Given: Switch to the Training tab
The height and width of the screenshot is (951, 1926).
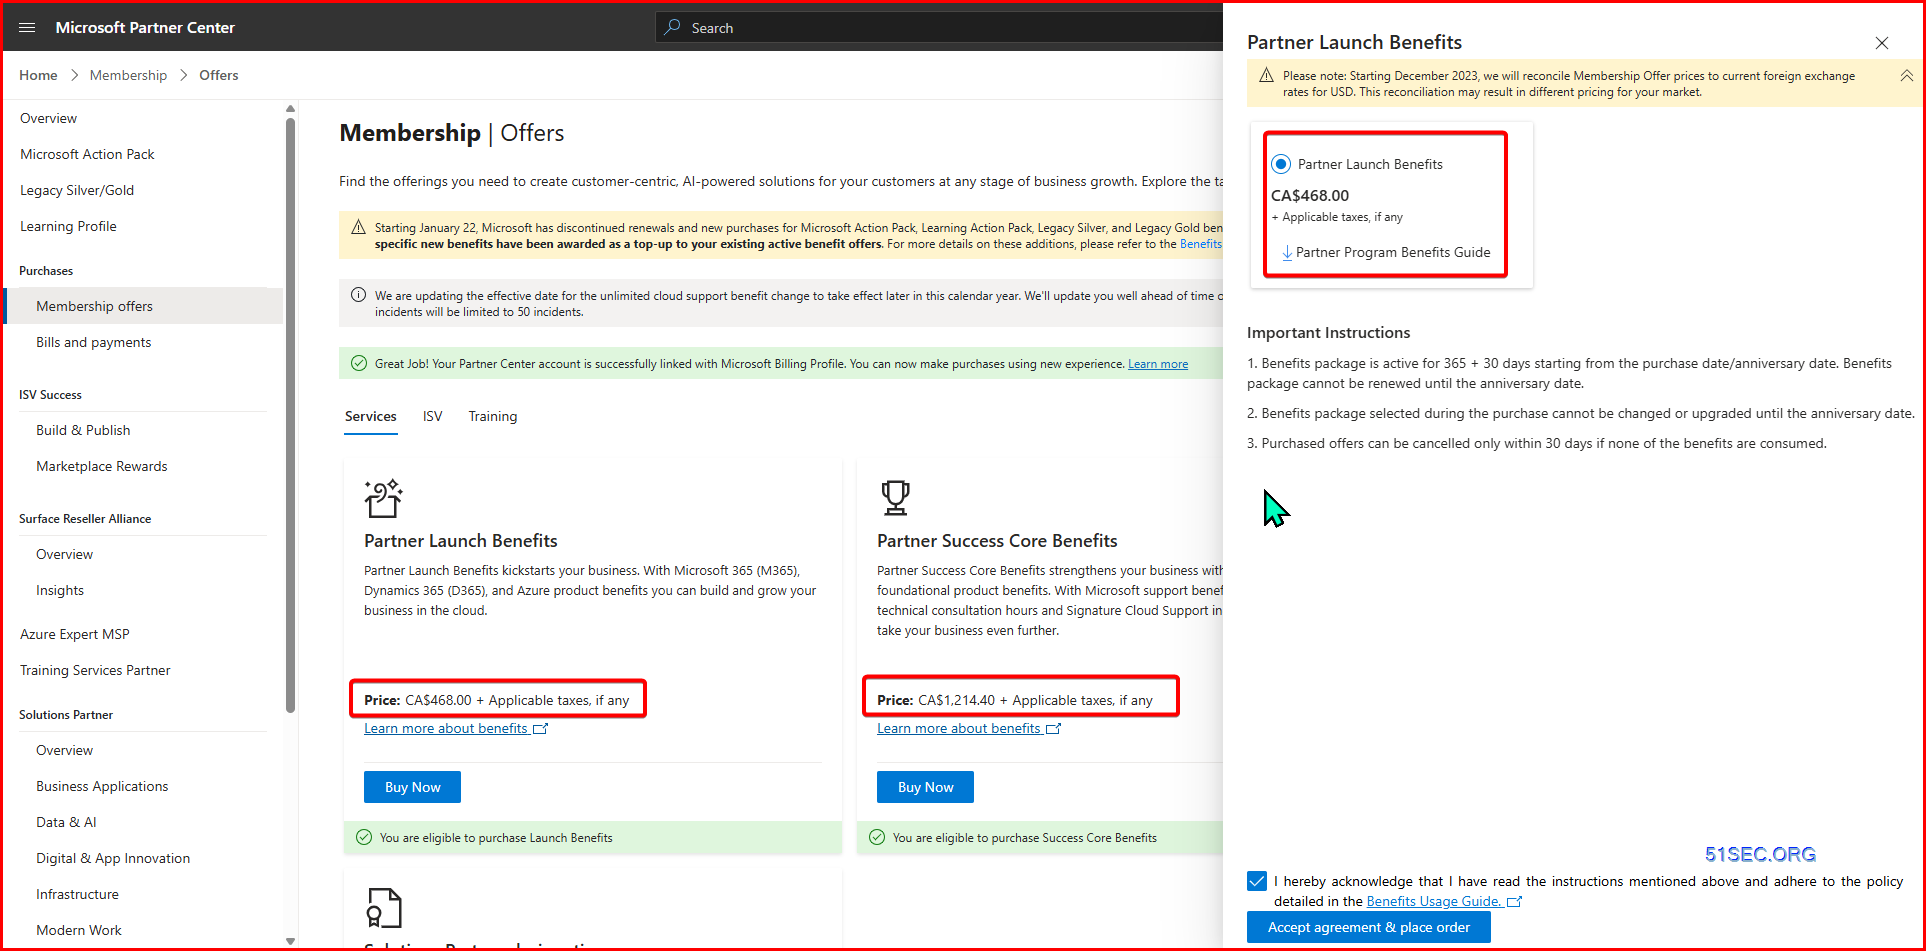Looking at the screenshot, I should (493, 416).
